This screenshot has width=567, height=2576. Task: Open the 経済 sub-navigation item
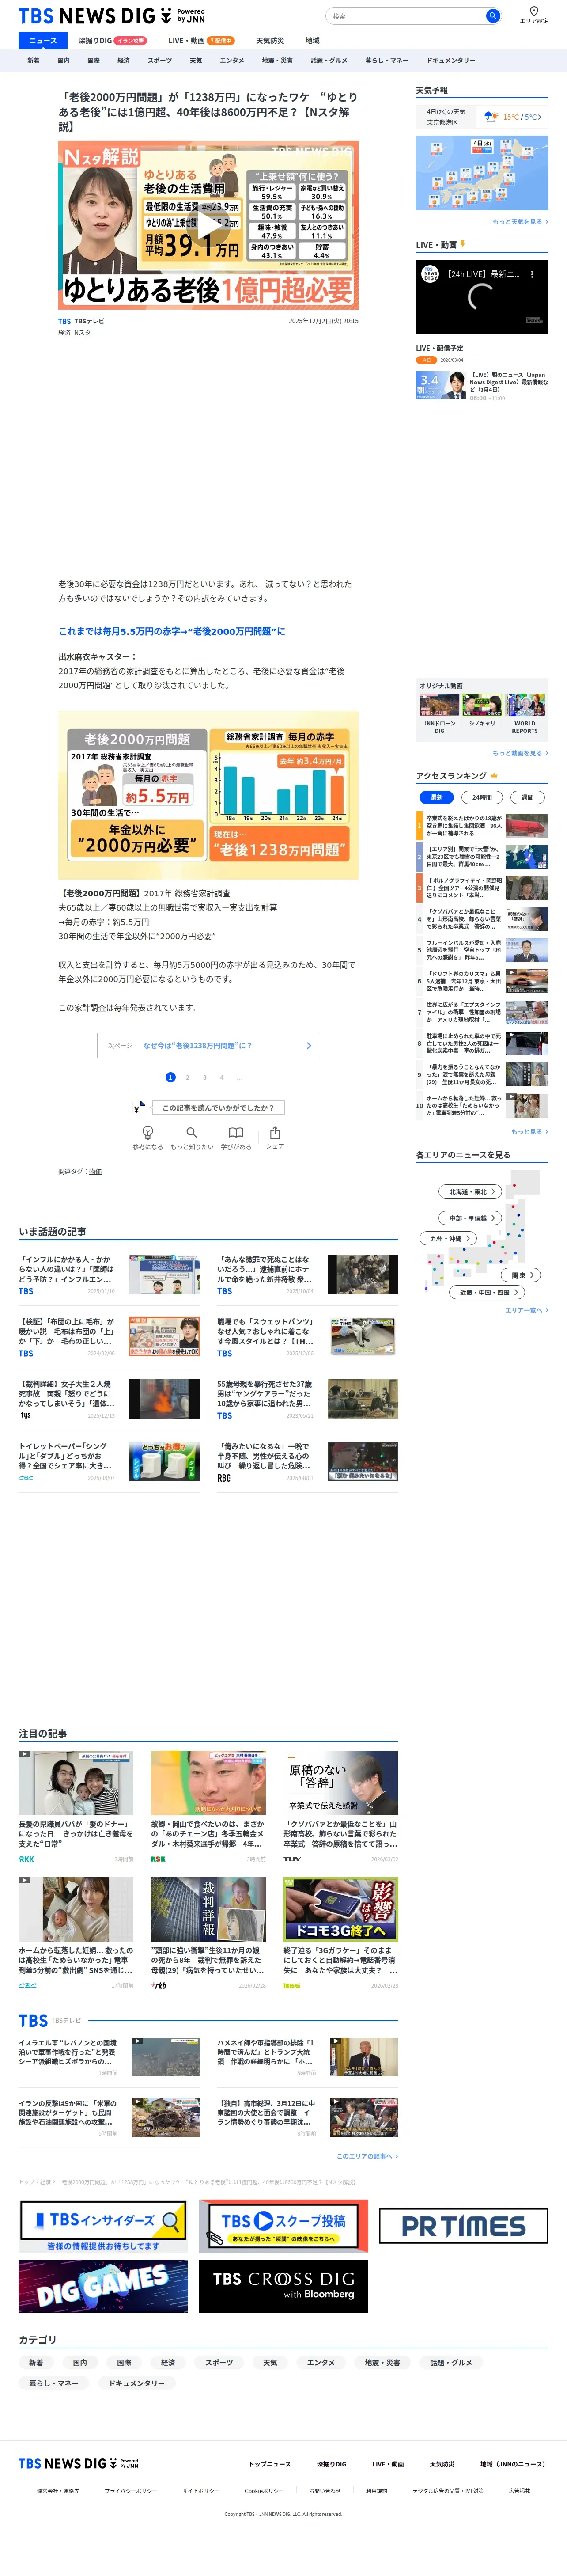123,60
